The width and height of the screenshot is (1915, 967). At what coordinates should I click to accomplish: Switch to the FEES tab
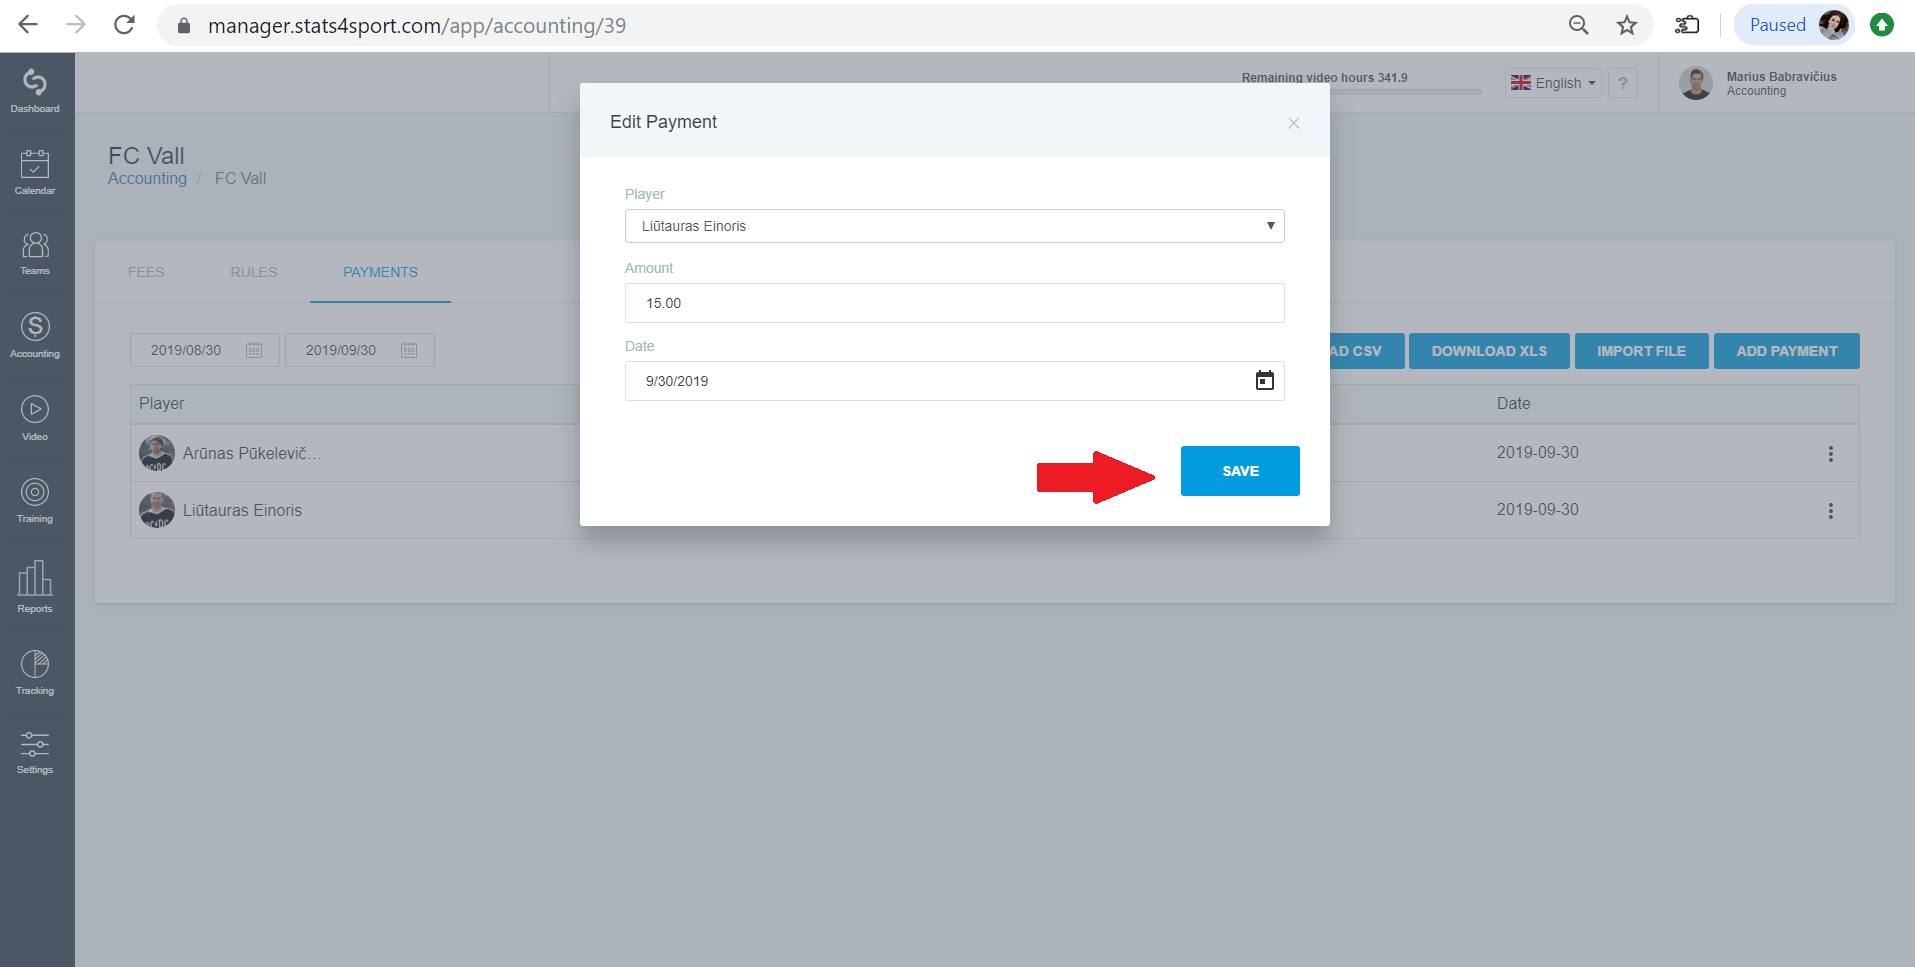click(x=146, y=272)
